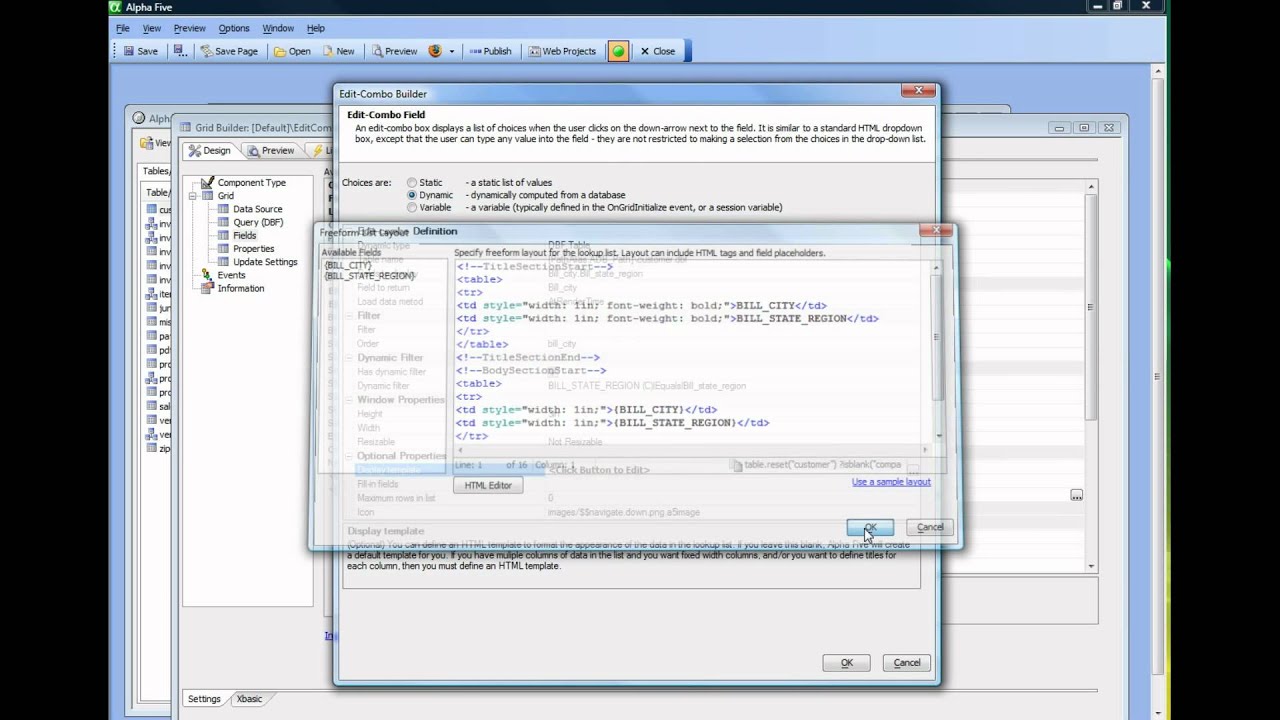Viewport: 1280px width, 720px height.
Task: Click the ellipsis button on the right panel
Action: [1076, 496]
